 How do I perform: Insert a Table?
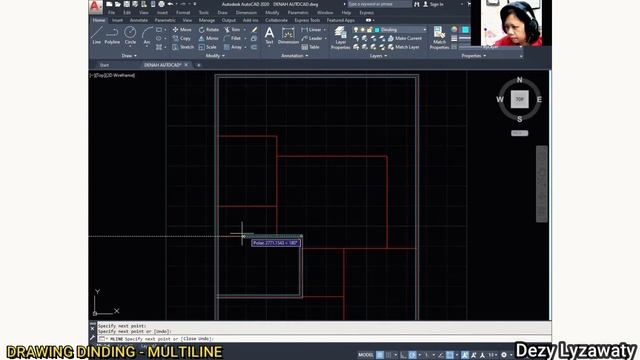(310, 47)
